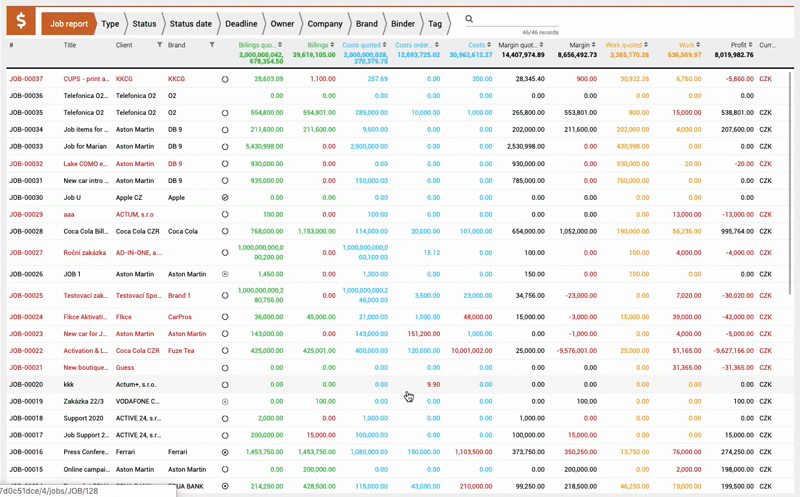Click dotted status icon for JOB-00019
Screen dimensions: 800x497
click(x=225, y=402)
